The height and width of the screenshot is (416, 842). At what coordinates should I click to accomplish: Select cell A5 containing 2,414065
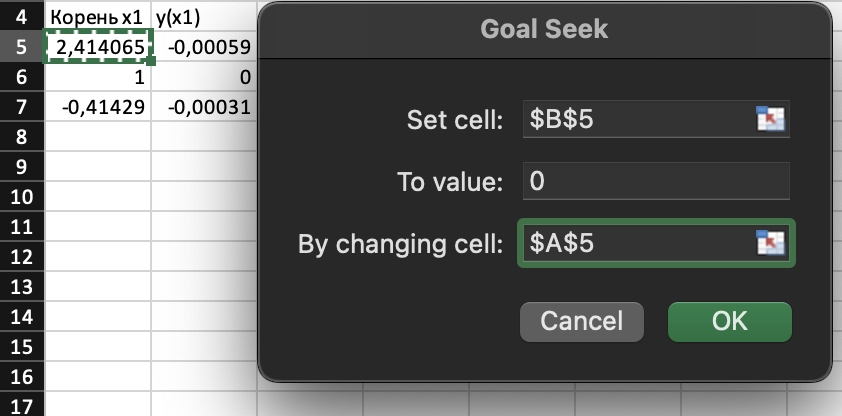(99, 47)
